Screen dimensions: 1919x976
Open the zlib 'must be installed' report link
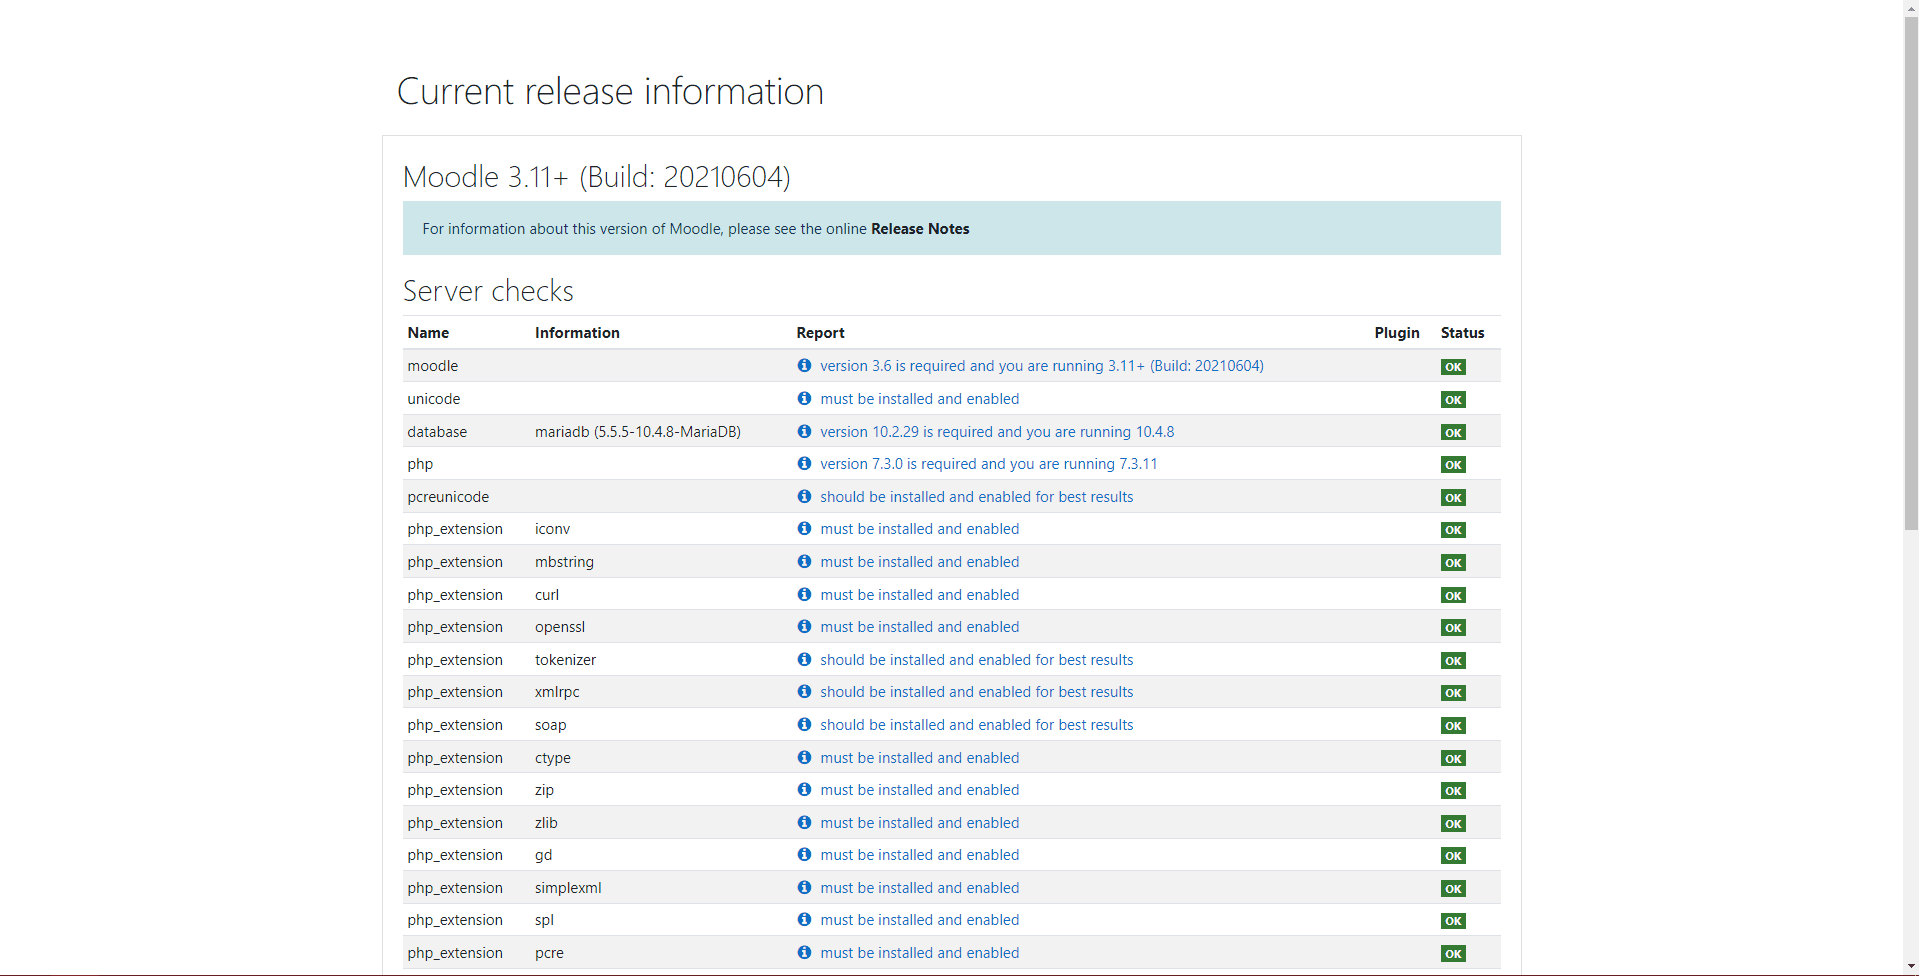(x=920, y=823)
